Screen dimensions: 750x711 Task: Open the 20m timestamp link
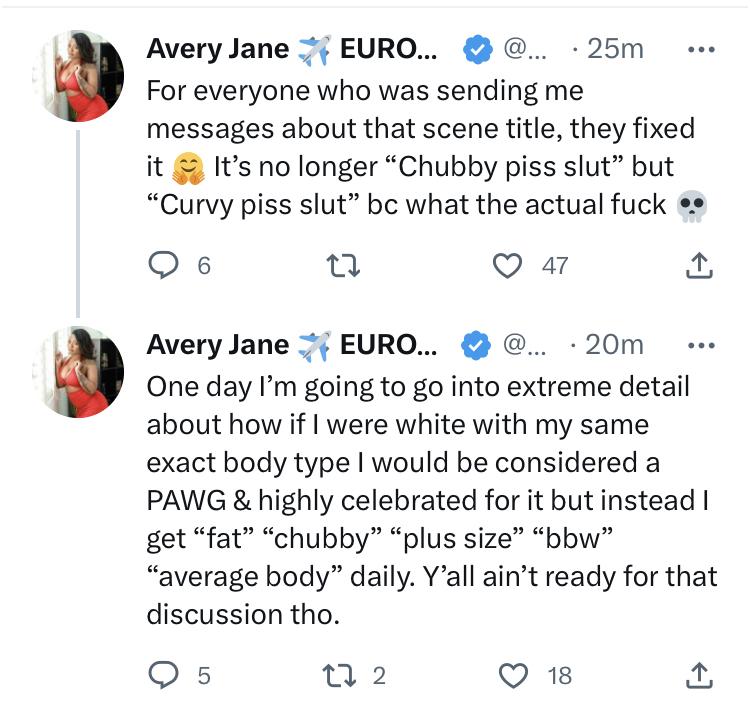click(615, 345)
